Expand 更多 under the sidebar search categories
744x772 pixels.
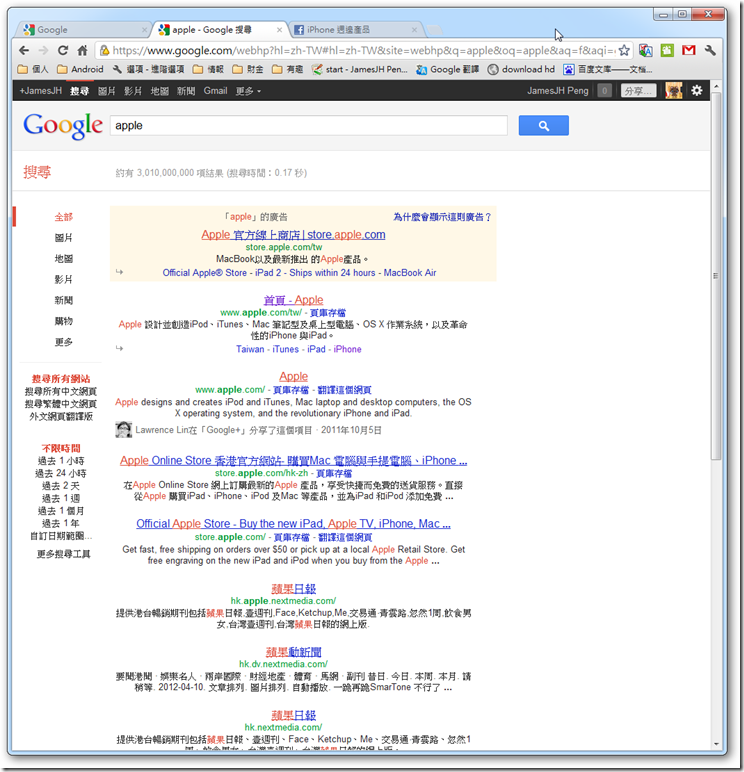pyautogui.click(x=64, y=342)
